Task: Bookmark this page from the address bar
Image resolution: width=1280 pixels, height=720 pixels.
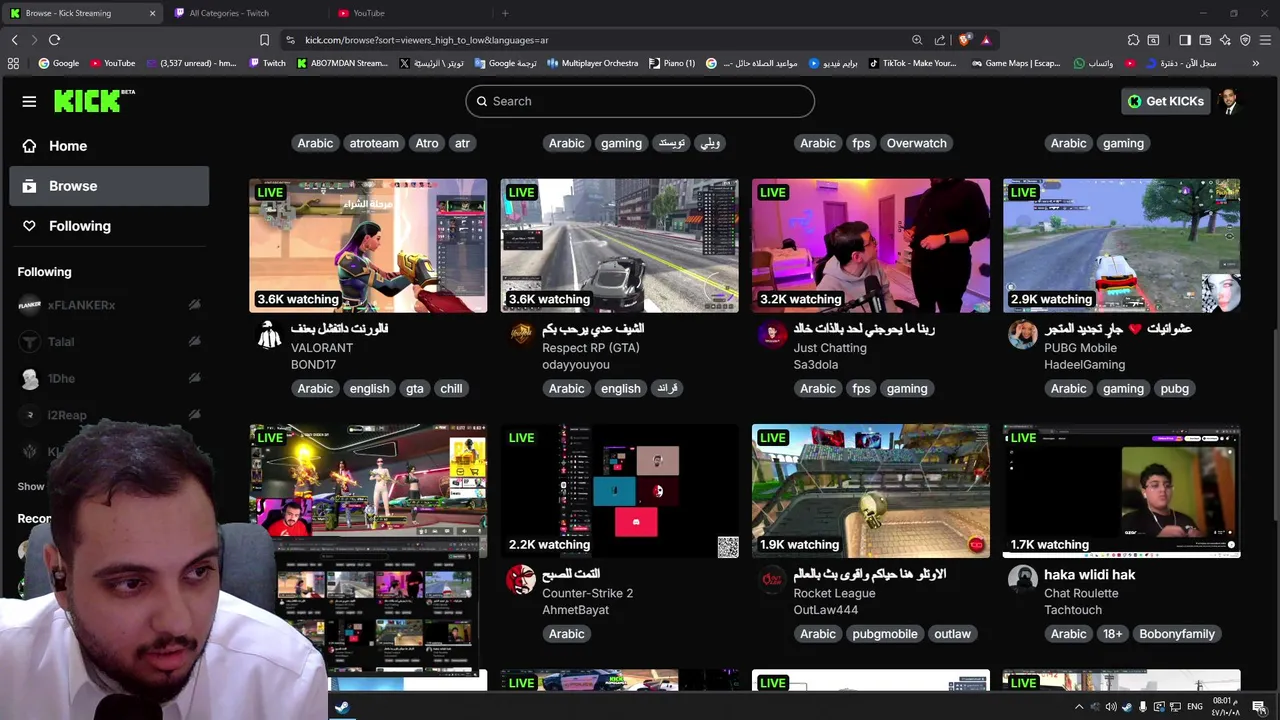Action: [264, 40]
